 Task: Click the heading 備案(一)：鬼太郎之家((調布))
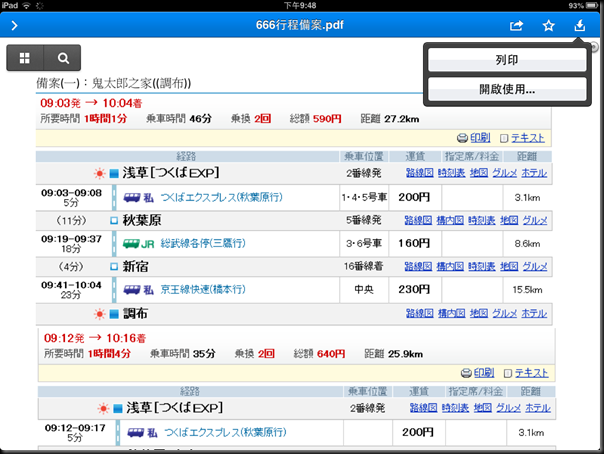113,83
